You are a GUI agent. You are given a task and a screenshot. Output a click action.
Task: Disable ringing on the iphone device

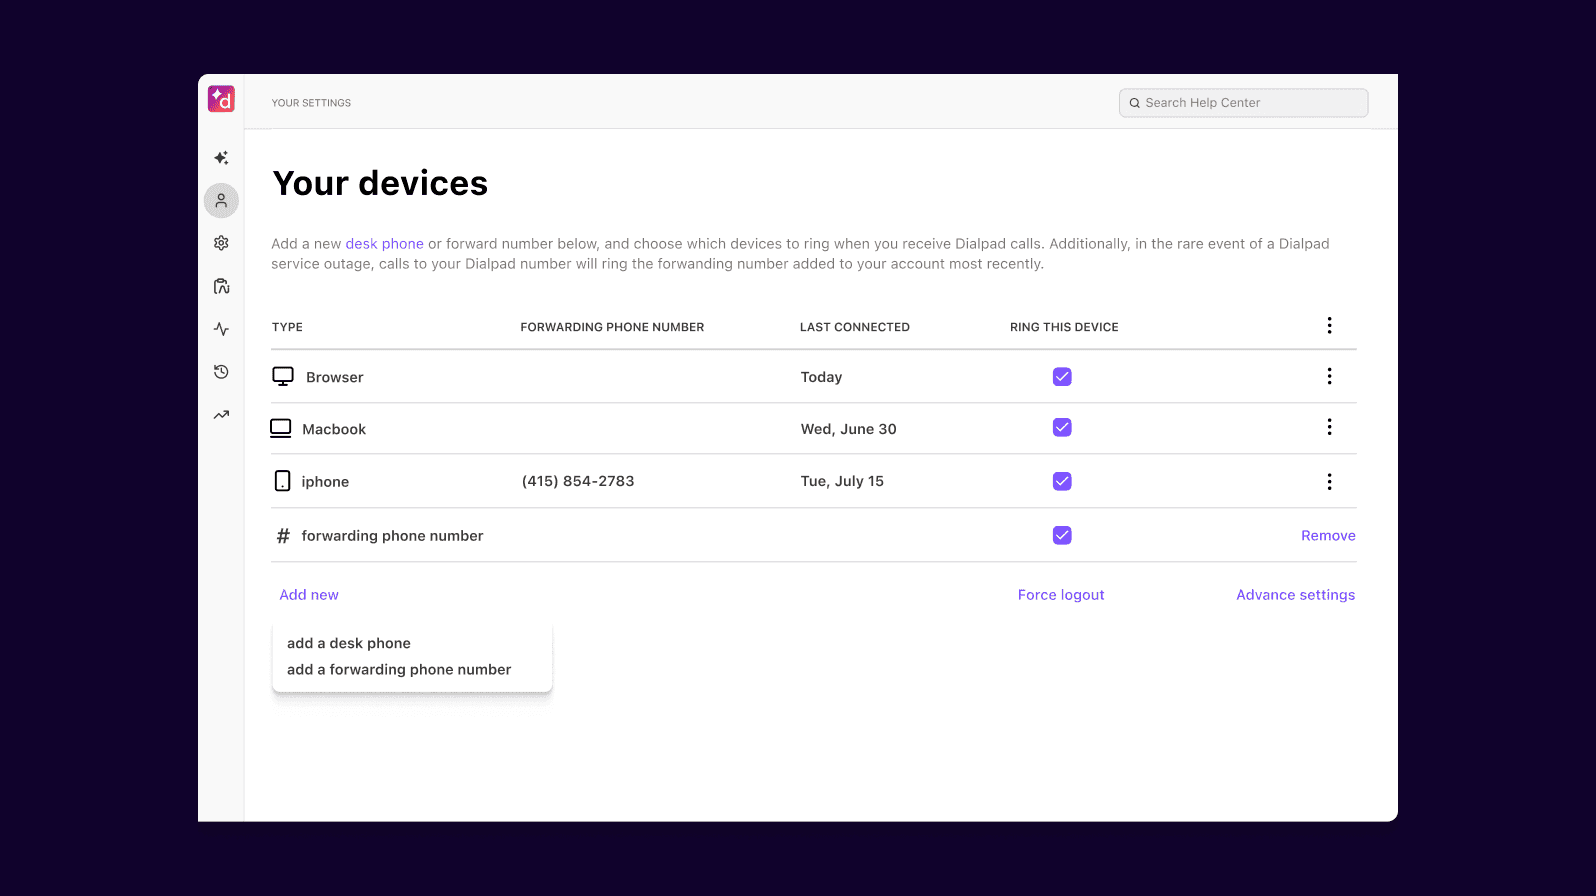pos(1062,481)
